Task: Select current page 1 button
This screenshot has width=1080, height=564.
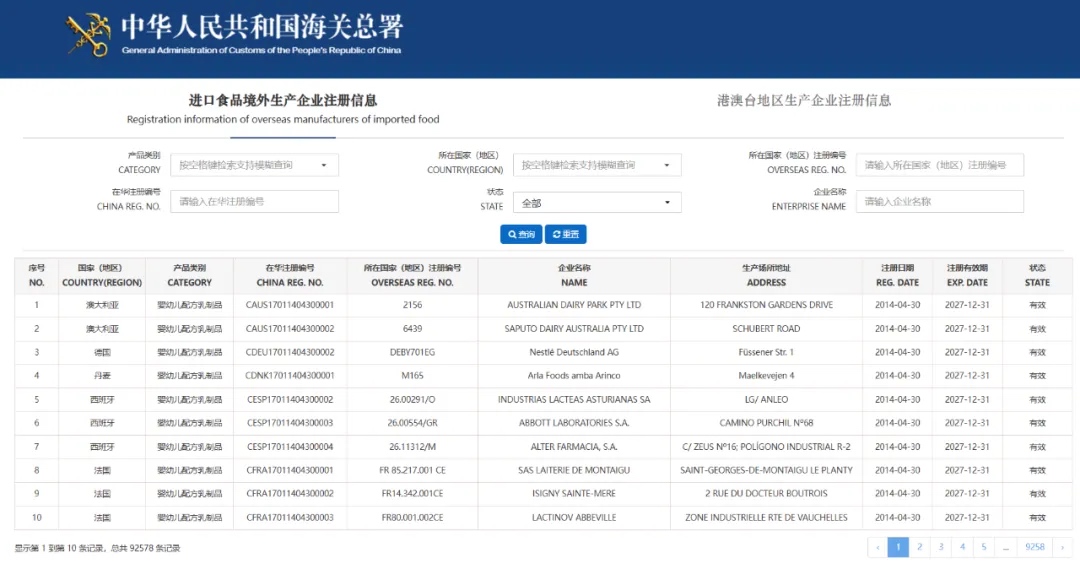Action: pyautogui.click(x=898, y=547)
